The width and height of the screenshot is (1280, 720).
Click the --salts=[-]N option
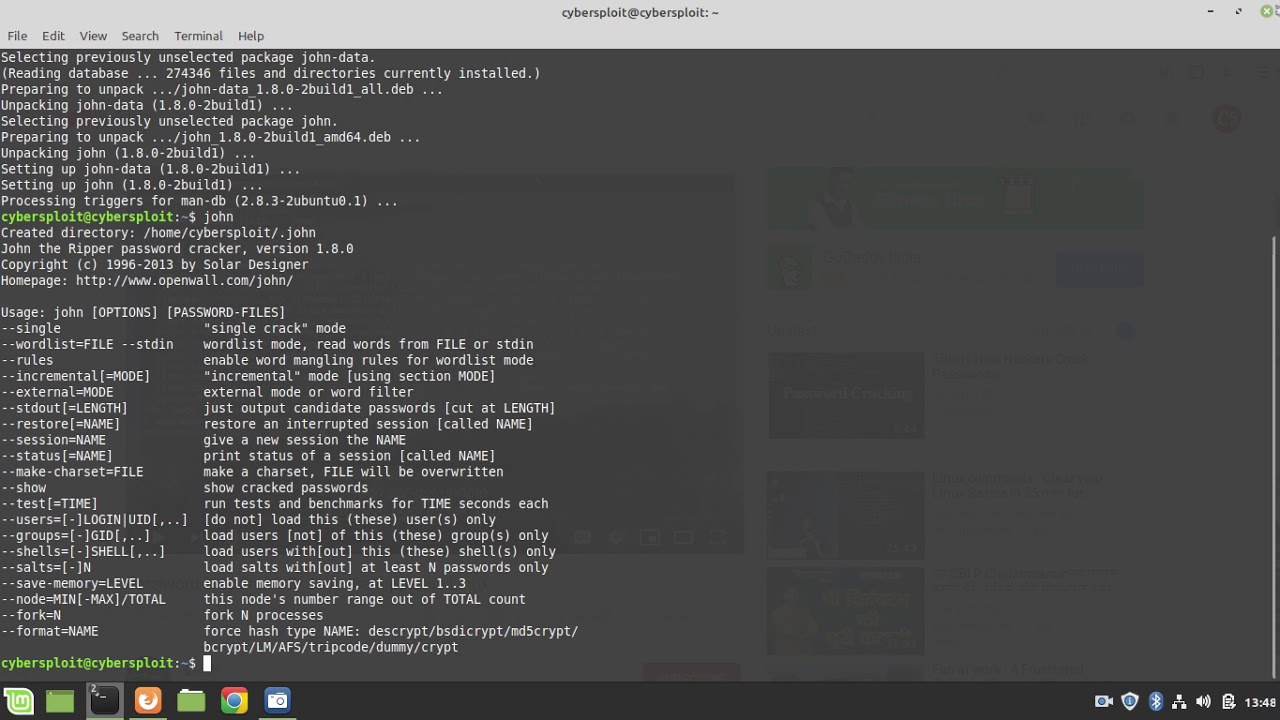pyautogui.click(x=45, y=569)
